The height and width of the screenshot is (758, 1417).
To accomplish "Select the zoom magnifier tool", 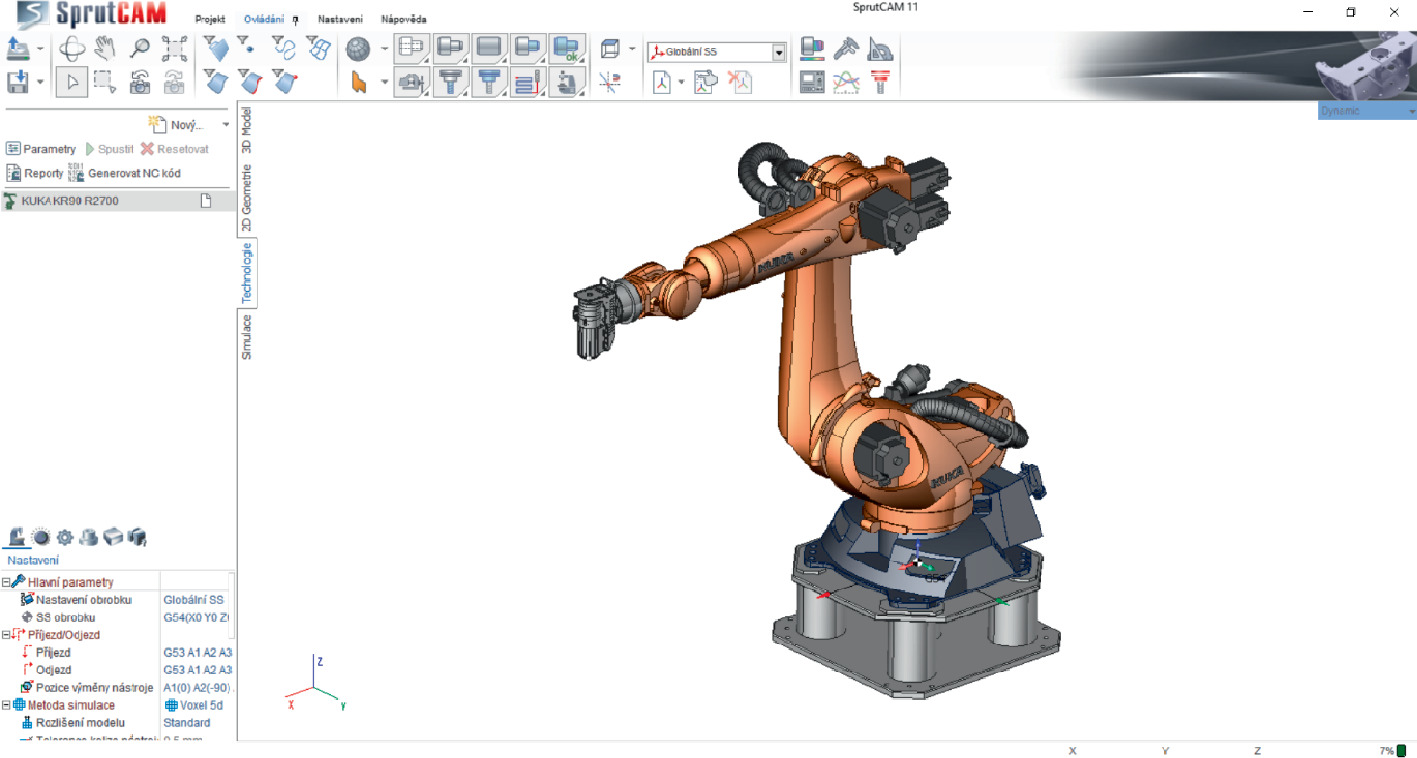I will [x=140, y=48].
